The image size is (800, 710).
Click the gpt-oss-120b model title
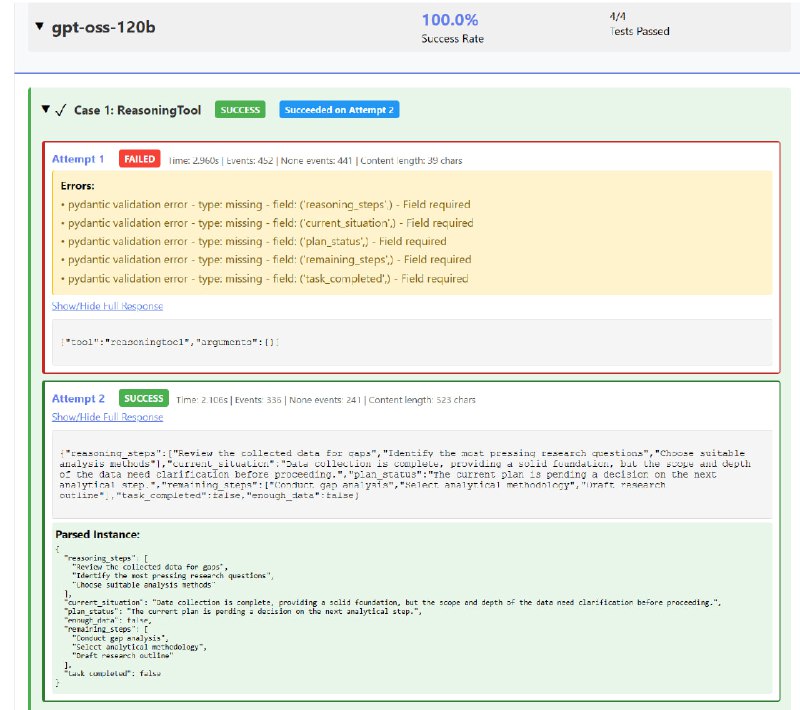click(x=104, y=27)
